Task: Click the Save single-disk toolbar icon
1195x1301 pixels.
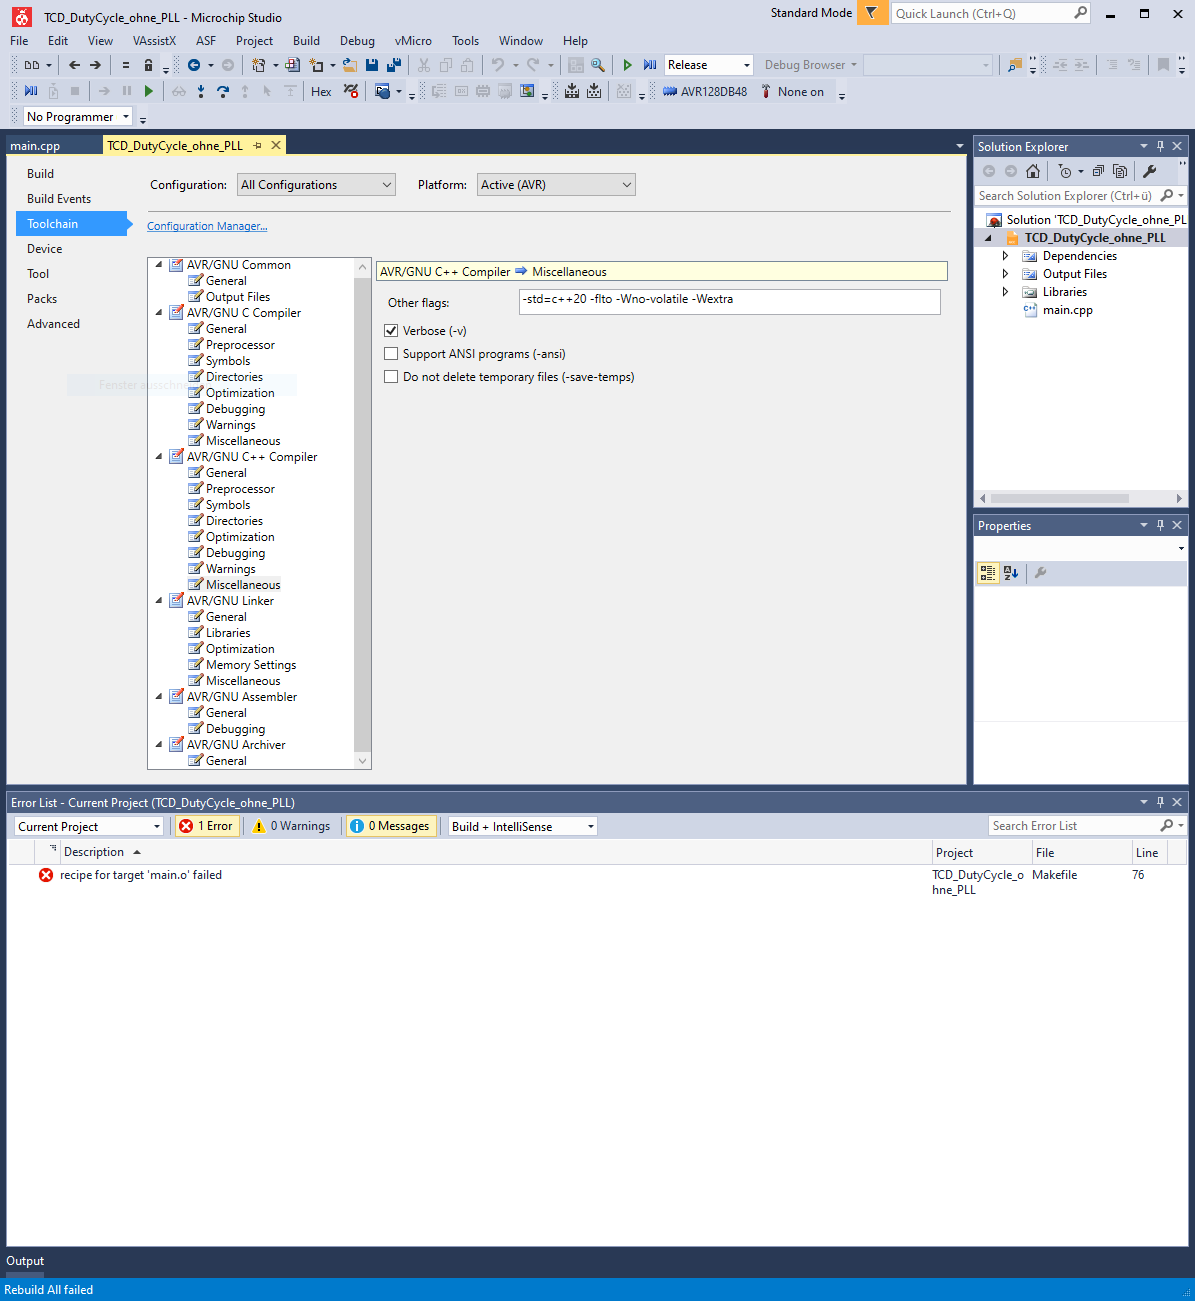Action: pos(372,65)
